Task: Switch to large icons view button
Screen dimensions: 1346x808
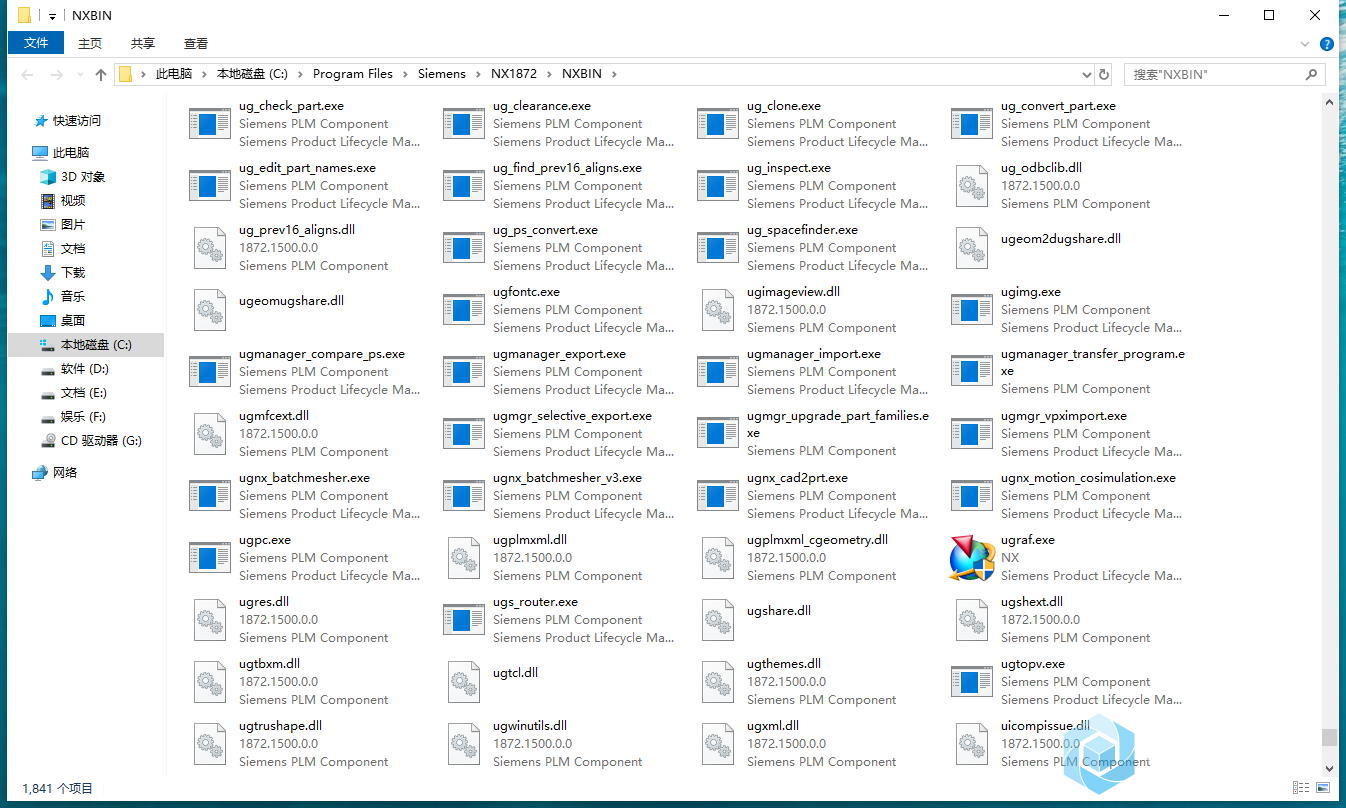Action: pos(1322,788)
